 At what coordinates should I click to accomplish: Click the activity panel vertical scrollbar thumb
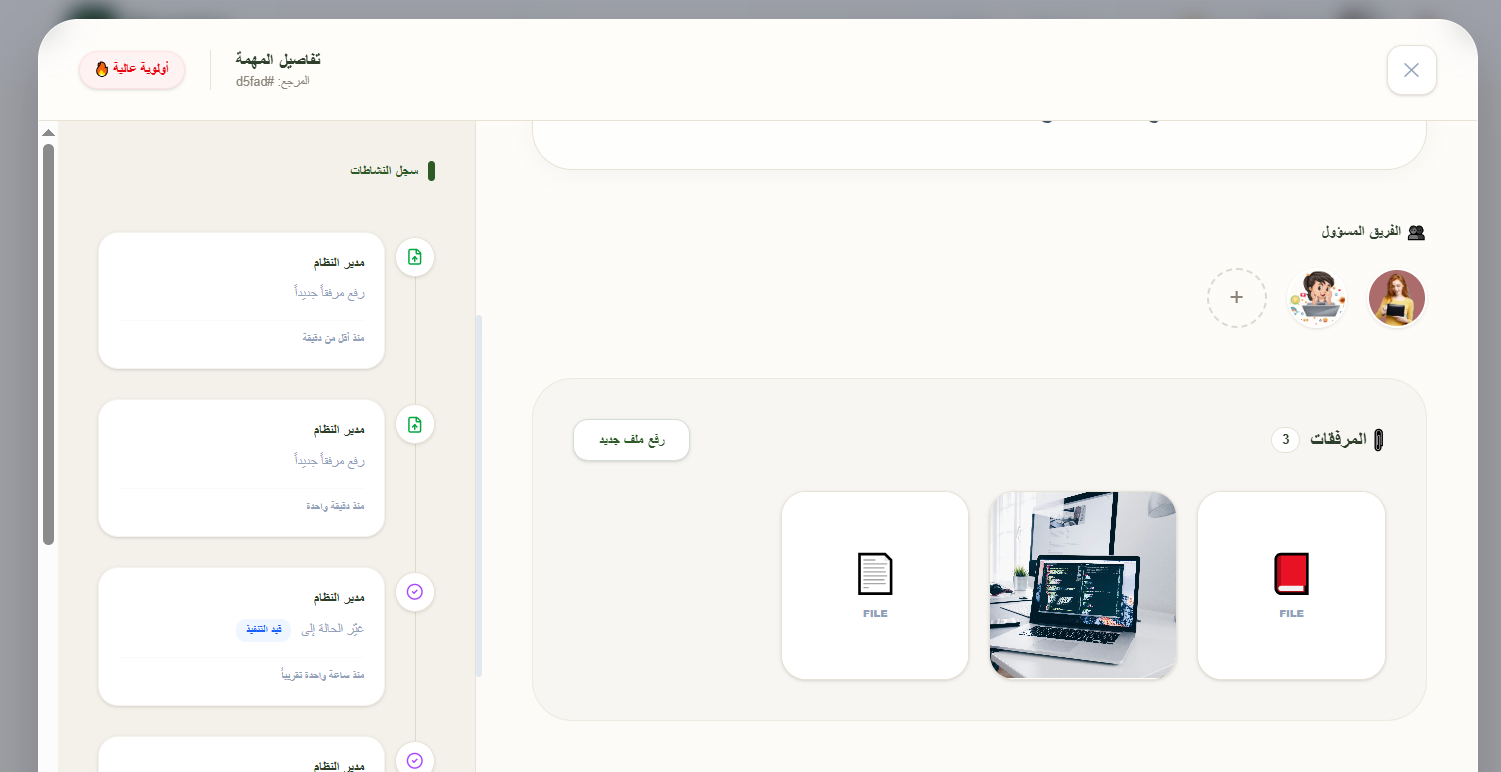click(x=48, y=343)
